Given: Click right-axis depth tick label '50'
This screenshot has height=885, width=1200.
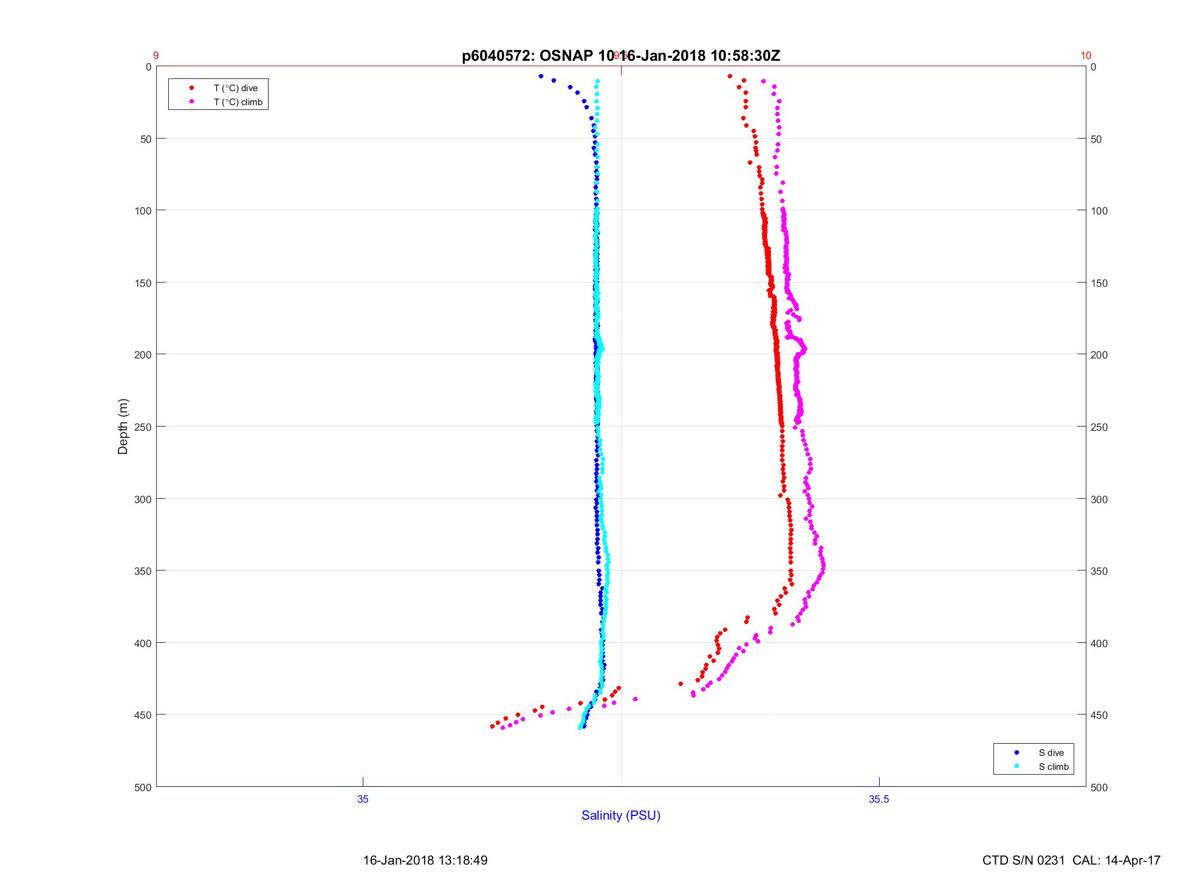Looking at the screenshot, I should click(1097, 139).
